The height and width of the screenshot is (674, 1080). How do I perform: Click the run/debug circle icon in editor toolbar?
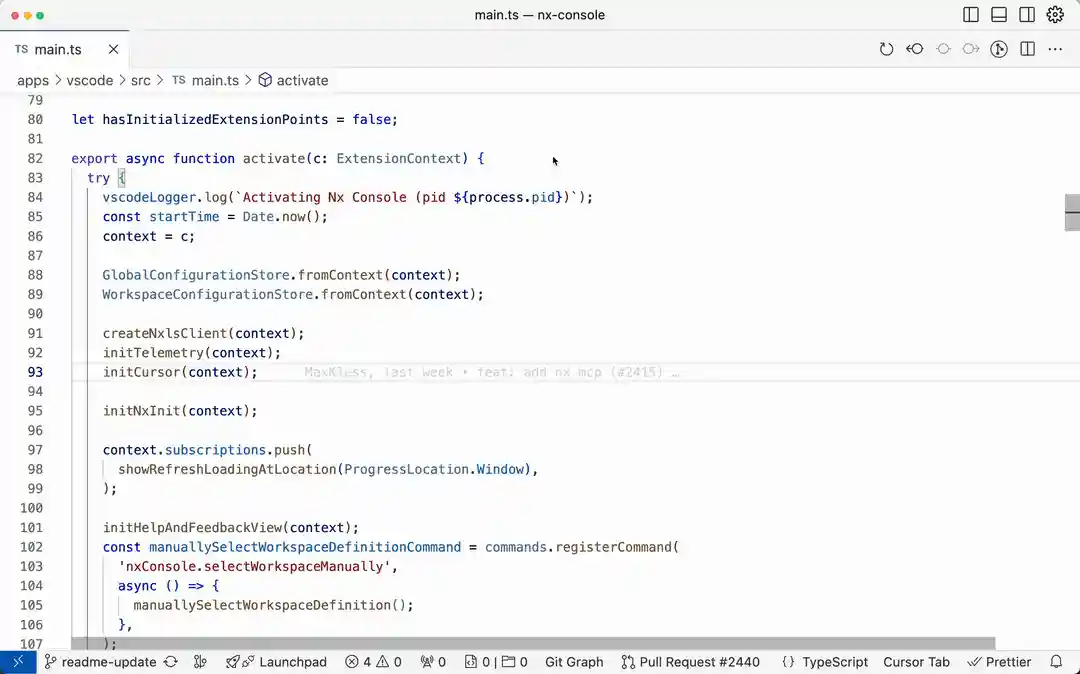[998, 48]
